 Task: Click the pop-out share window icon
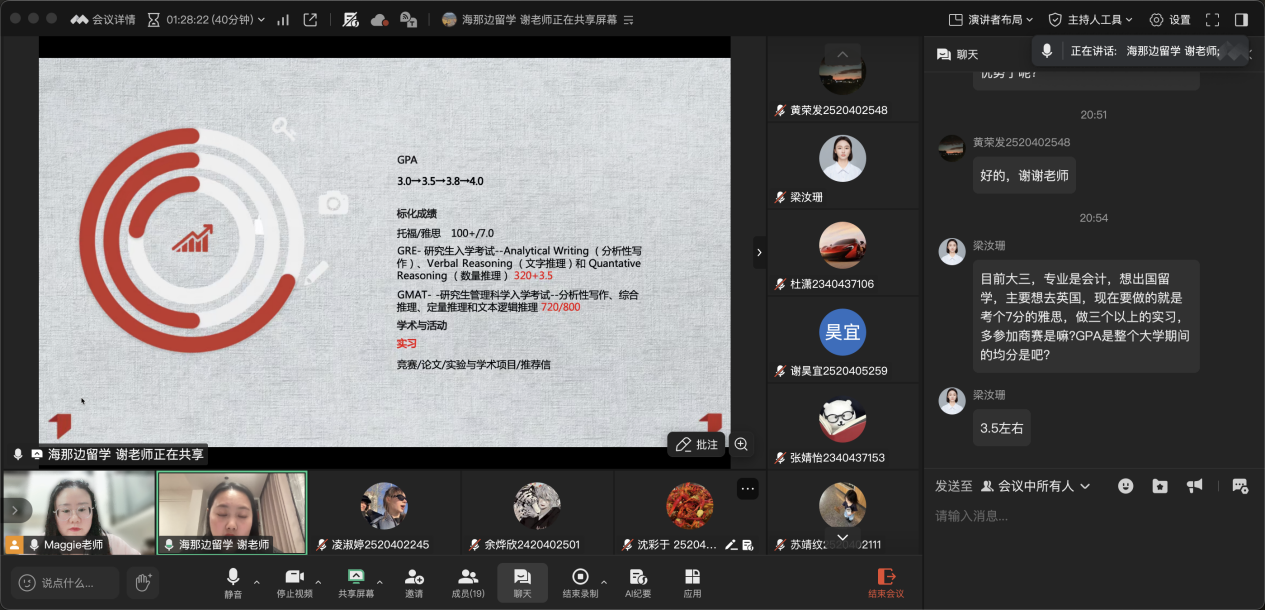(x=310, y=20)
